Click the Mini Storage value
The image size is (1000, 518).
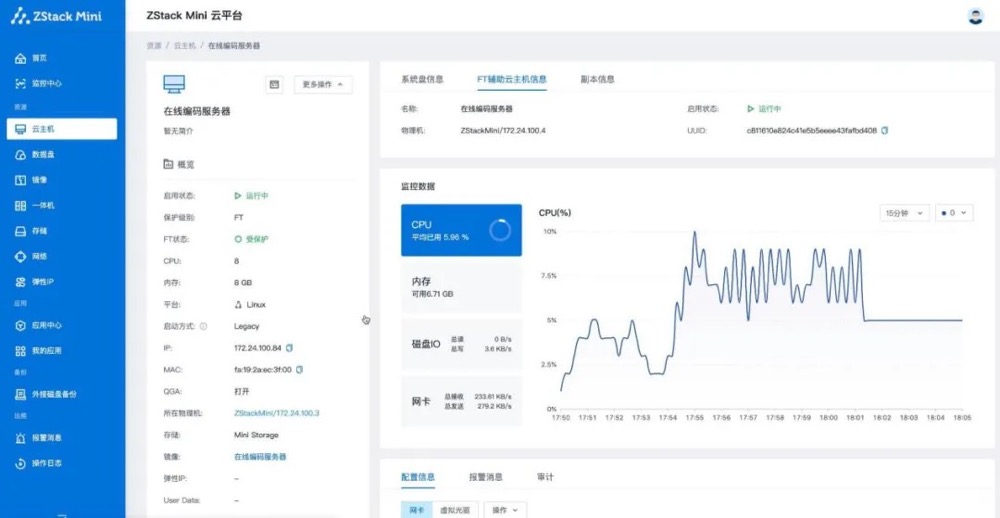(x=256, y=434)
